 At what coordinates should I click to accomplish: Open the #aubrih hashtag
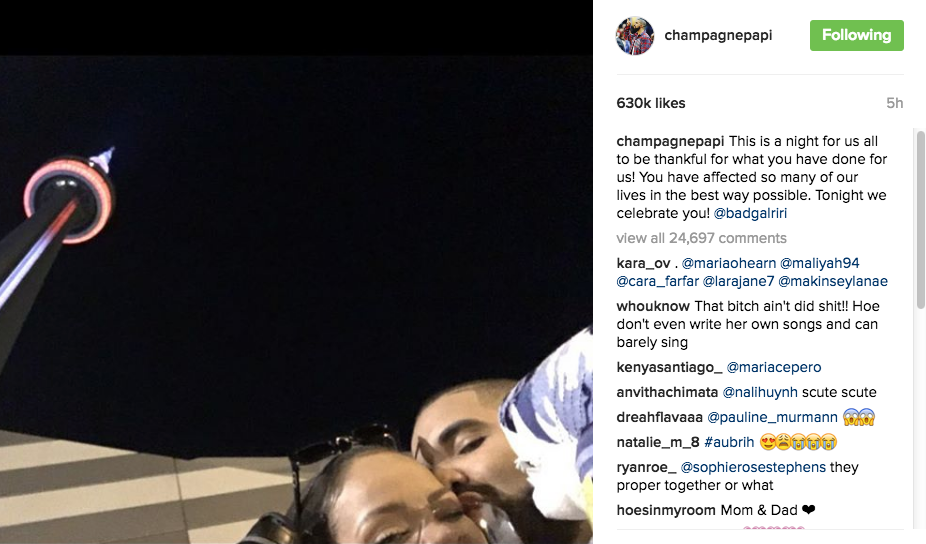point(729,442)
